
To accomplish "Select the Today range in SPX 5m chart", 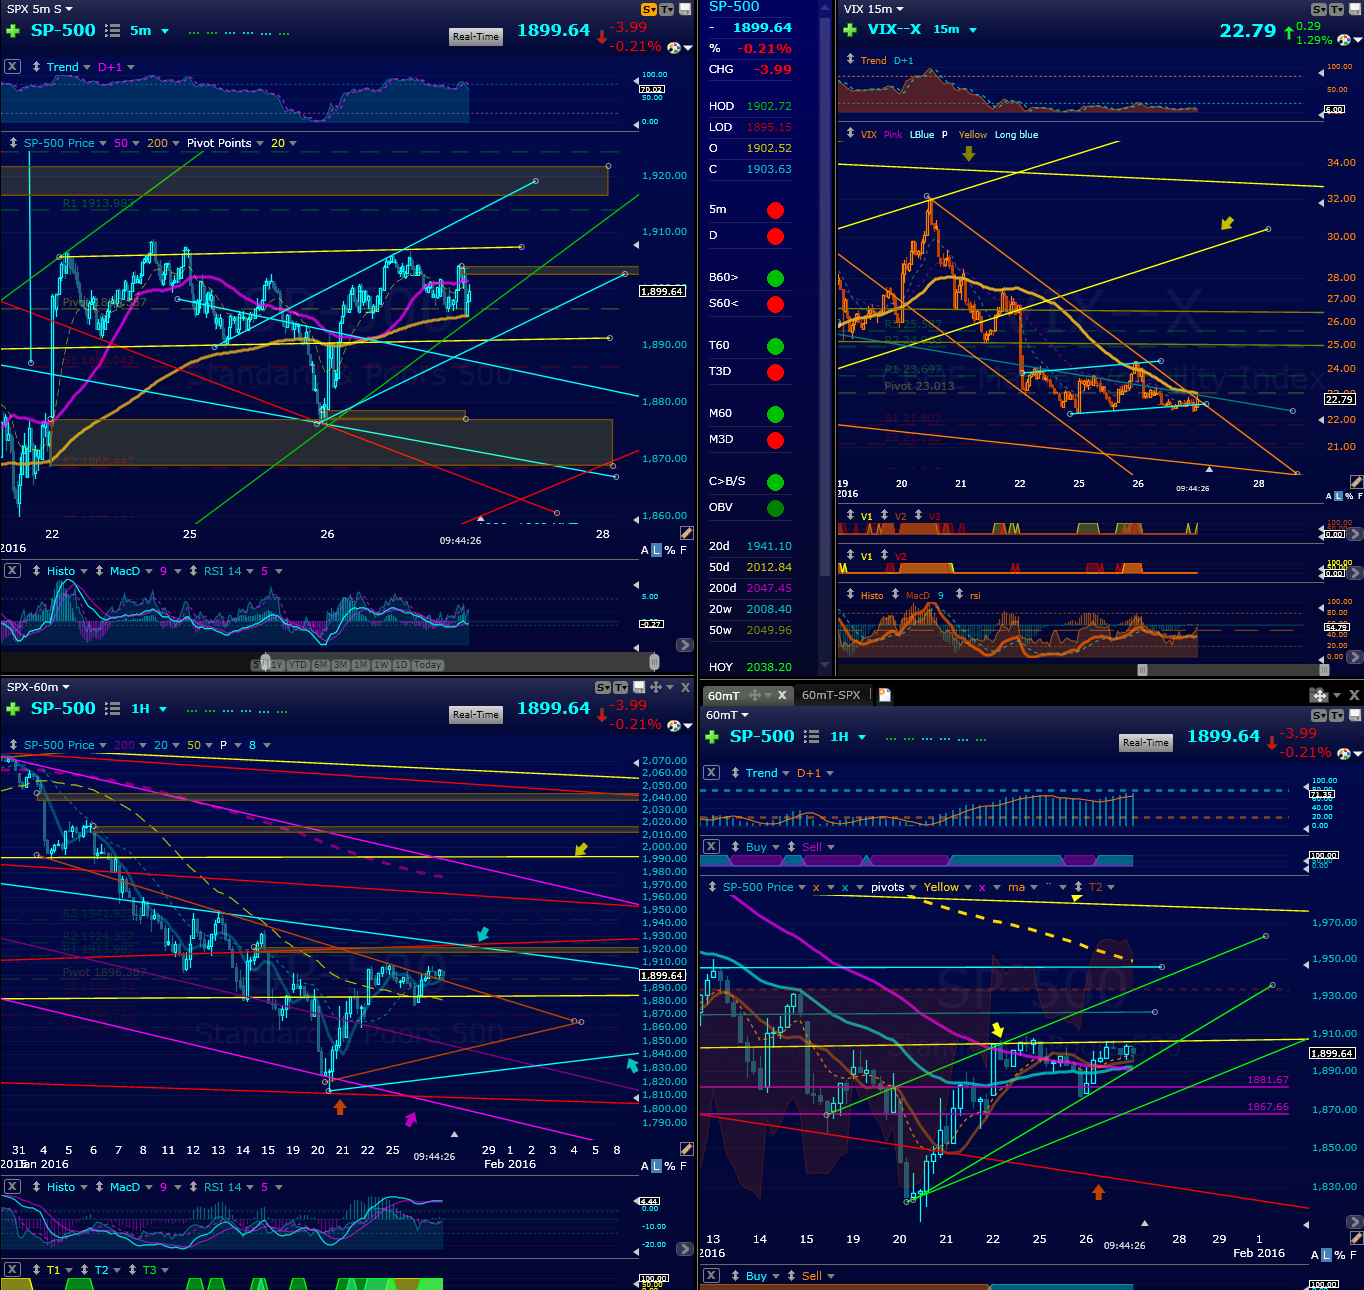I will pos(427,665).
